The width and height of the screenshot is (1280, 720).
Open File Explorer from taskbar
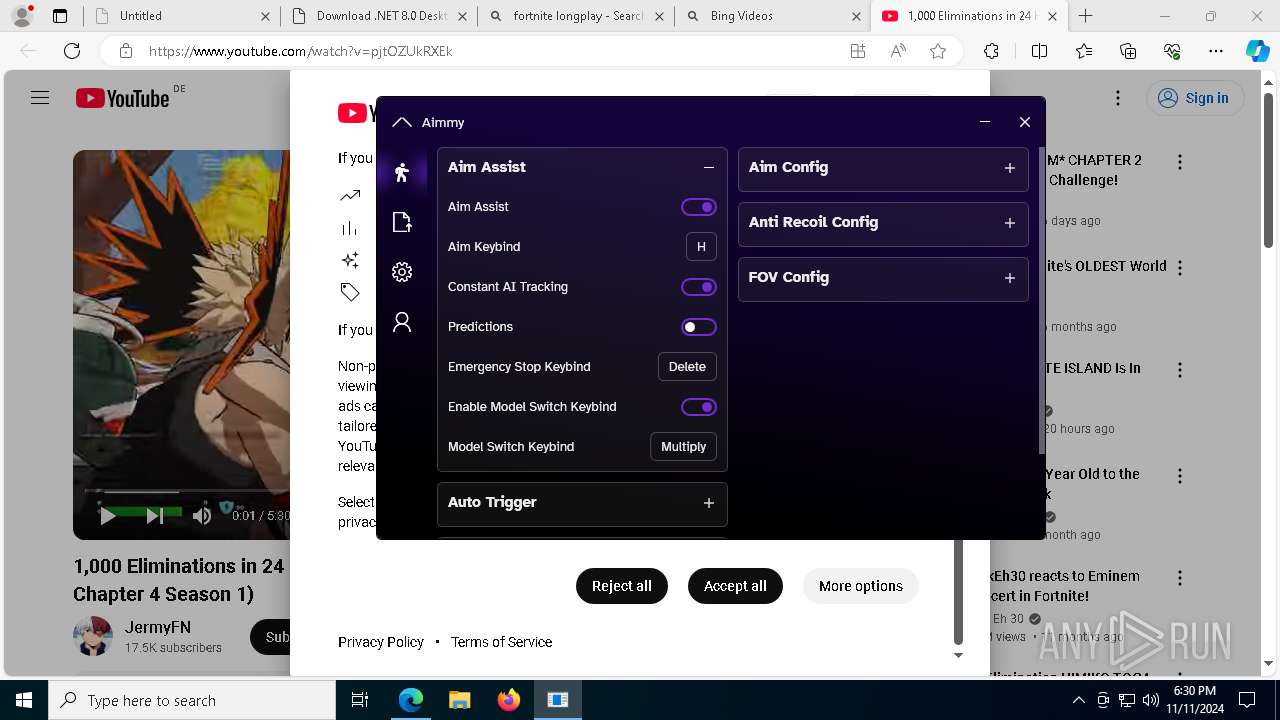point(460,700)
